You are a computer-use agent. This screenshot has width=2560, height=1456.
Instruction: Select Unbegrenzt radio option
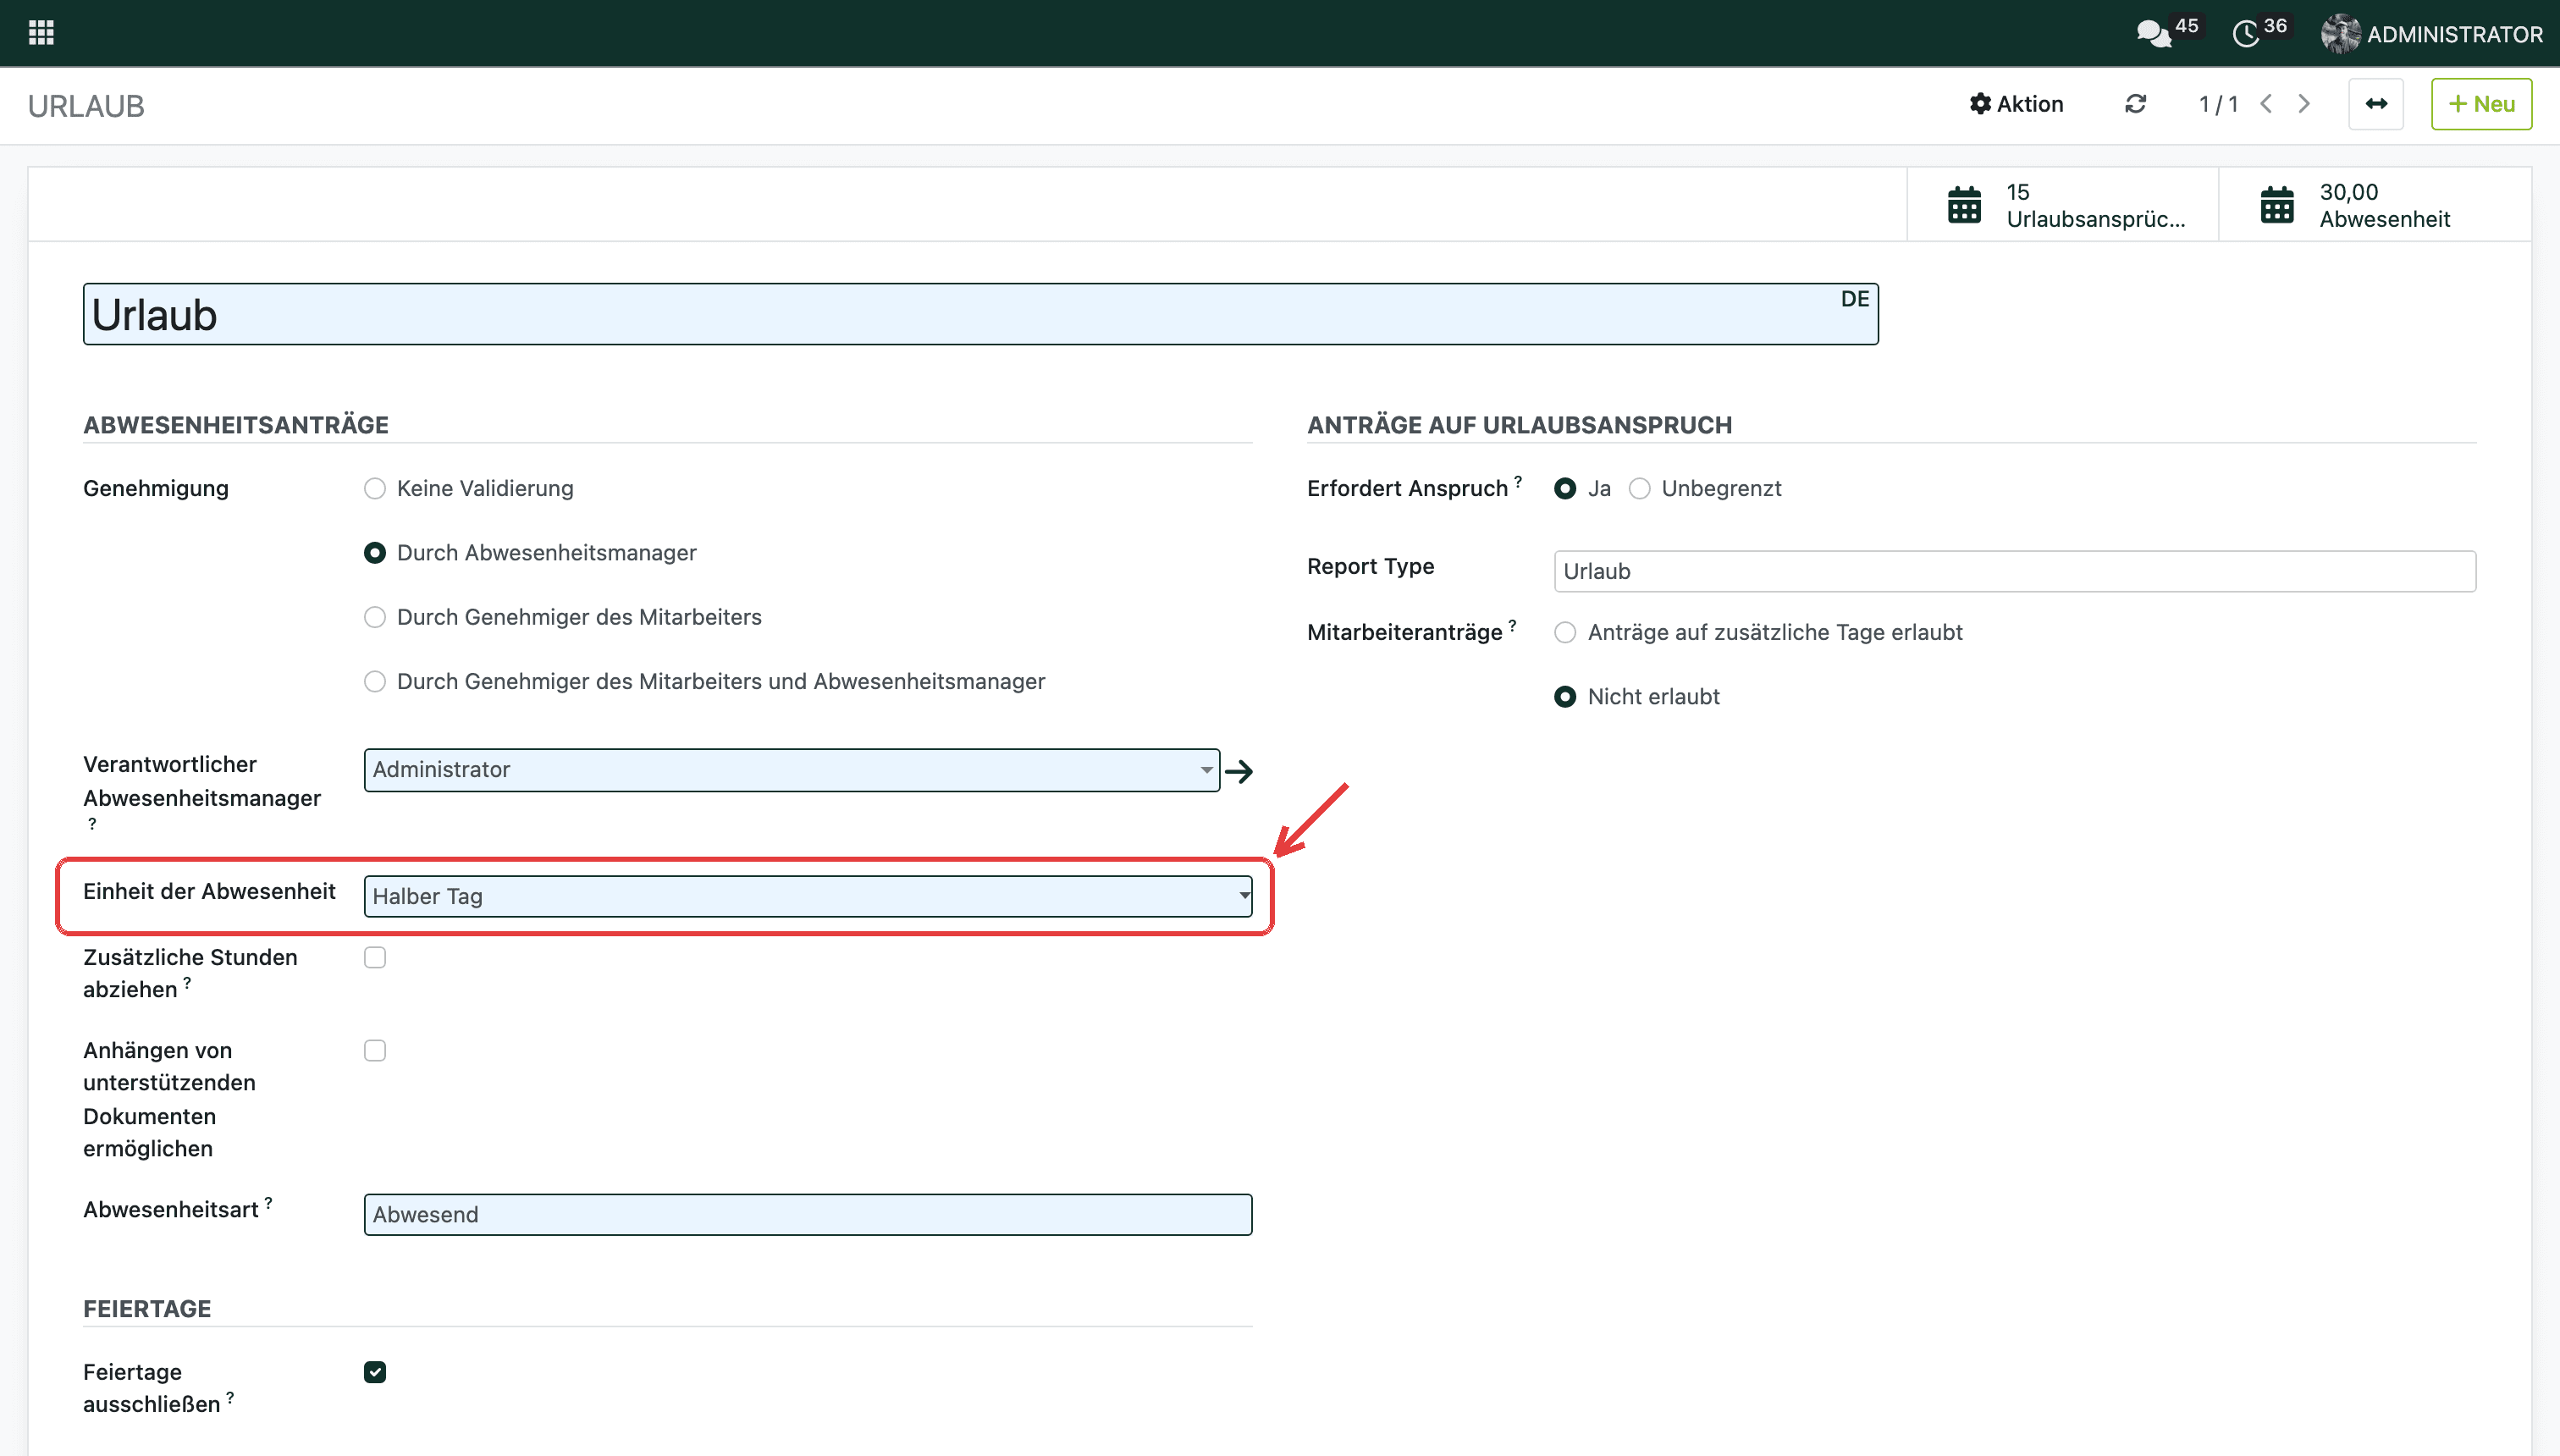(x=1639, y=489)
